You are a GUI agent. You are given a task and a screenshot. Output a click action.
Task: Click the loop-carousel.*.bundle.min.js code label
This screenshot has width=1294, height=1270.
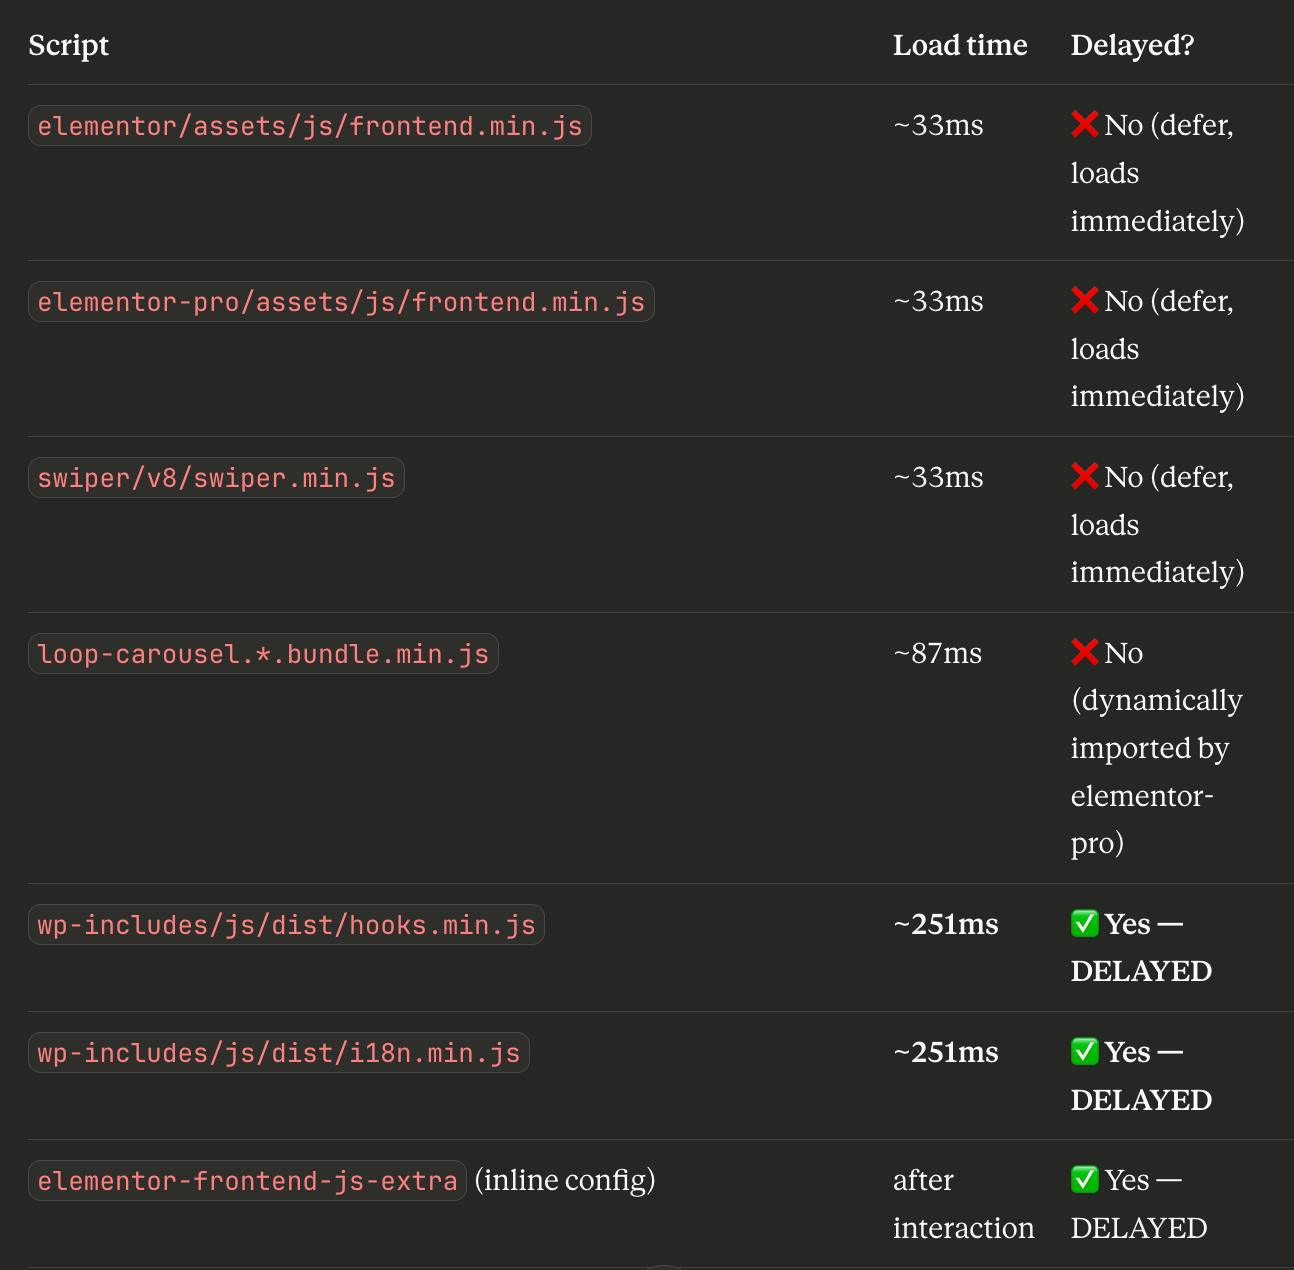click(263, 654)
